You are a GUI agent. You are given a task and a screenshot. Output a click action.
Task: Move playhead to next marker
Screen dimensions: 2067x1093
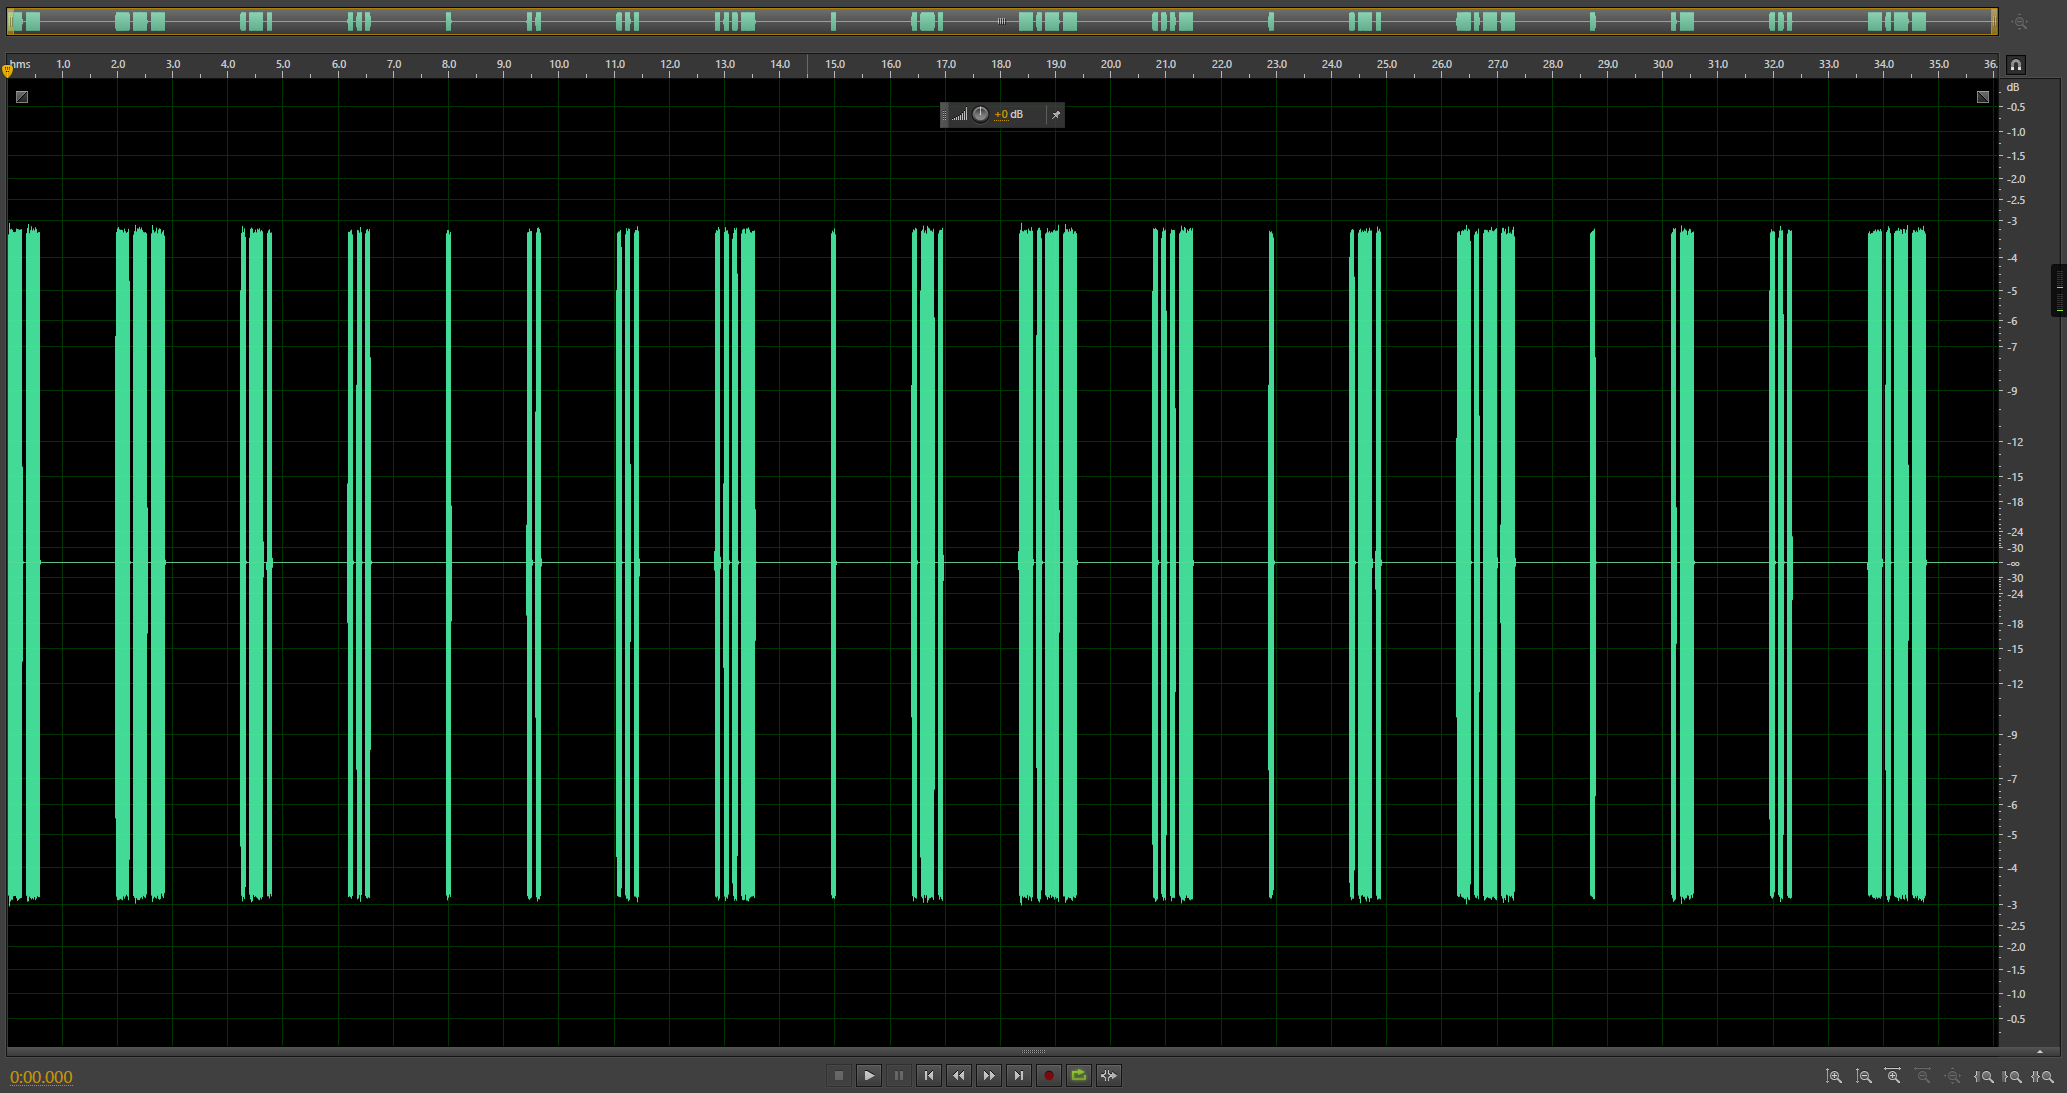tap(1018, 1075)
